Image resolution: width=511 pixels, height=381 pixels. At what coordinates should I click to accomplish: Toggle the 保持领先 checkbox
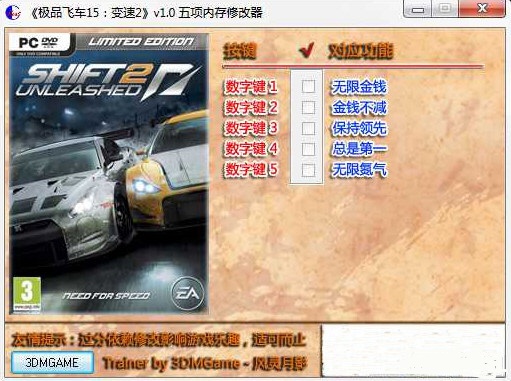coord(308,128)
